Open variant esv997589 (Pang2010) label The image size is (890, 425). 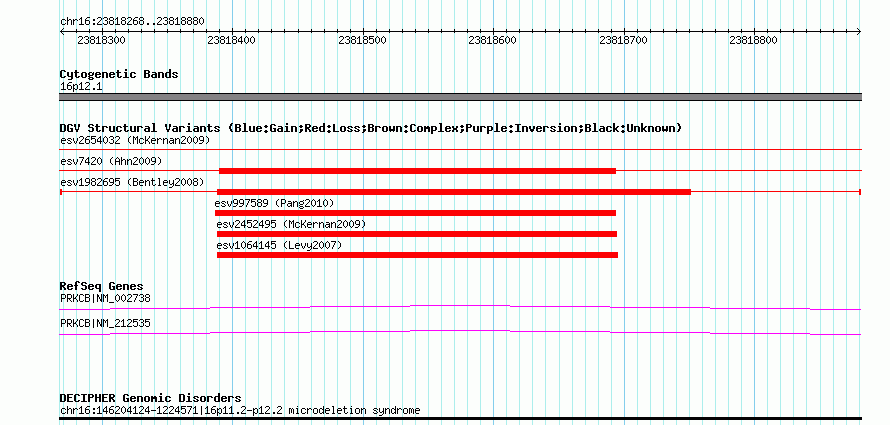point(275,203)
